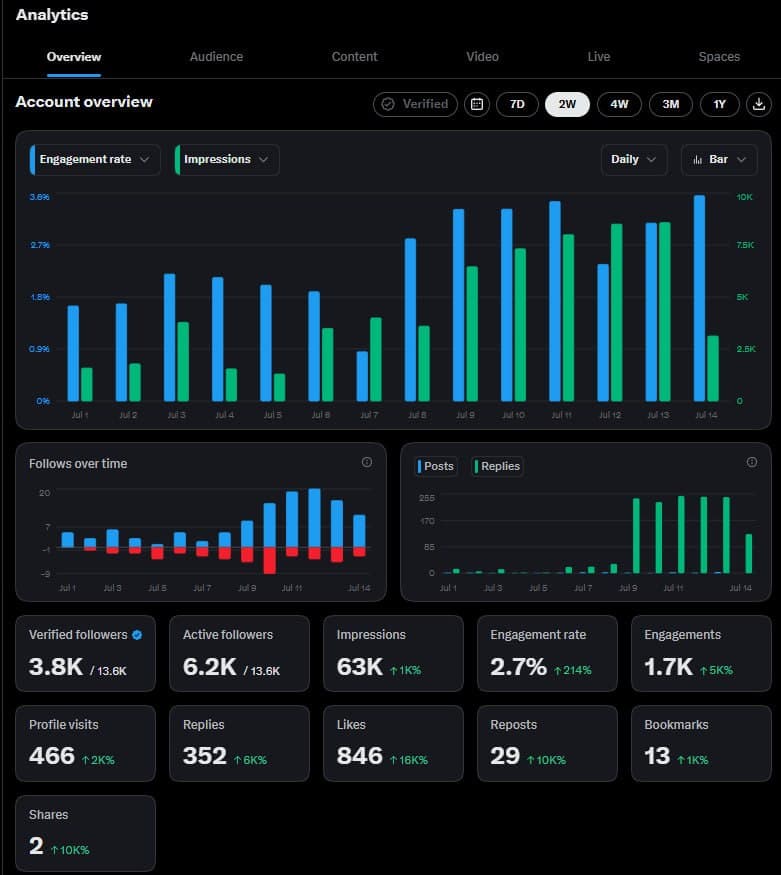This screenshot has height=875, width=781.
Task: Click the Jul 13 green impressions bar
Action: click(664, 311)
